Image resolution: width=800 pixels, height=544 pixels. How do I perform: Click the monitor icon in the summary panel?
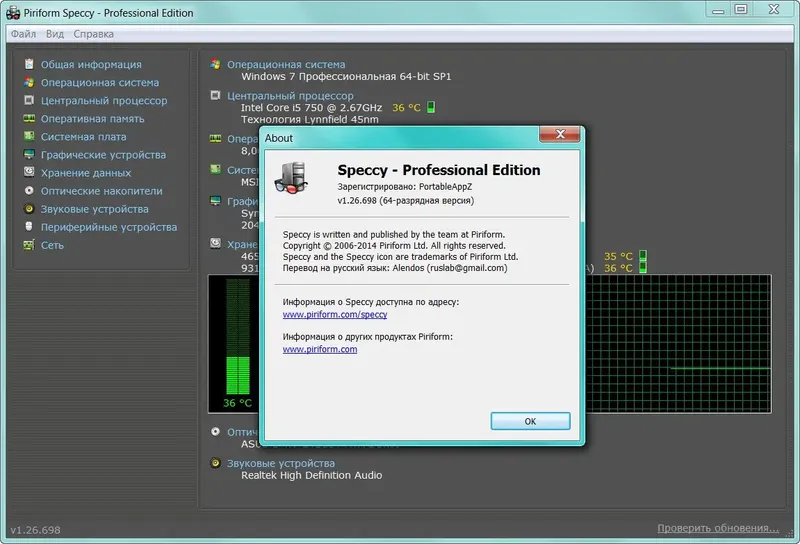(x=215, y=201)
